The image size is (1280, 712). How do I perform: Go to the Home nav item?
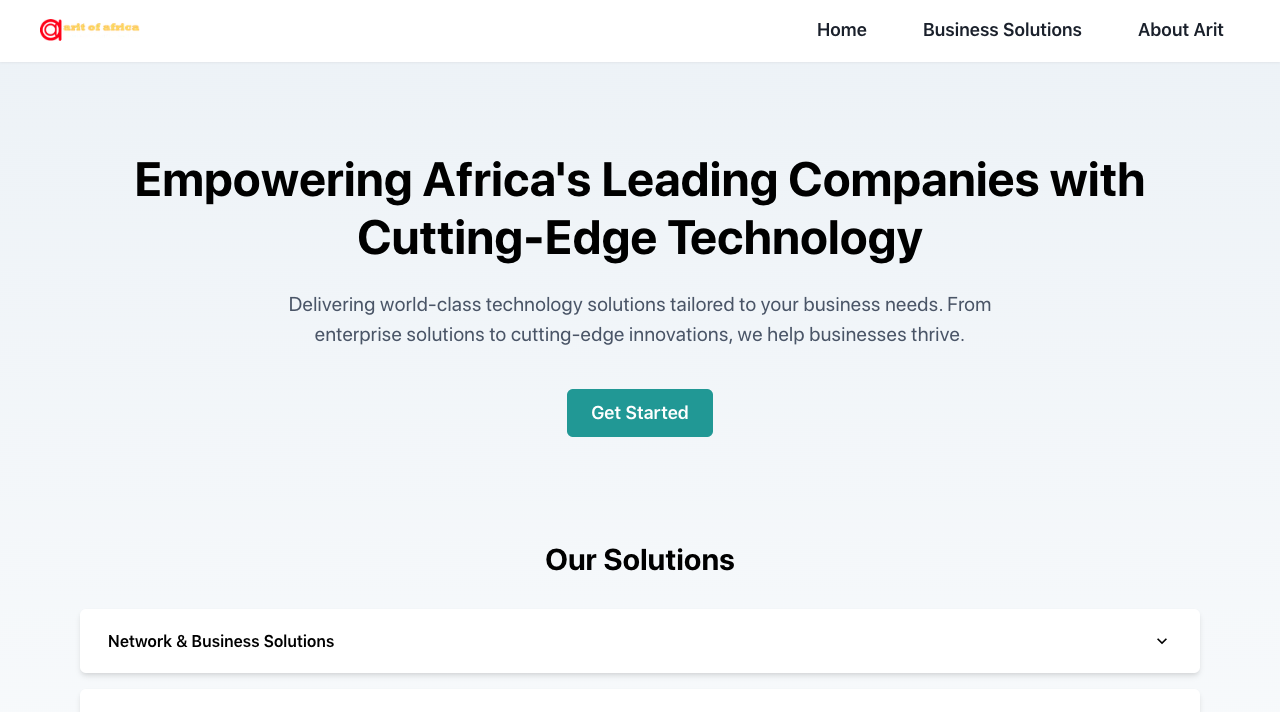click(841, 30)
